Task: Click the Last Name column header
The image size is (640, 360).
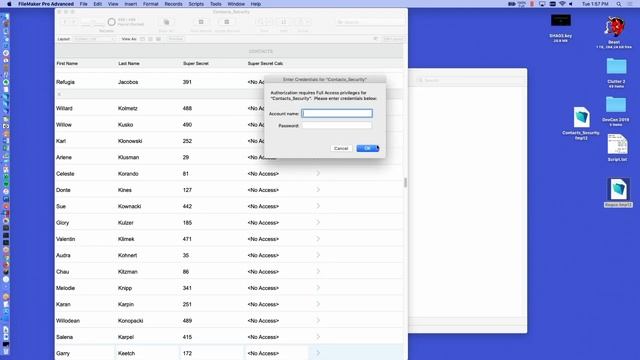Action: point(129,63)
